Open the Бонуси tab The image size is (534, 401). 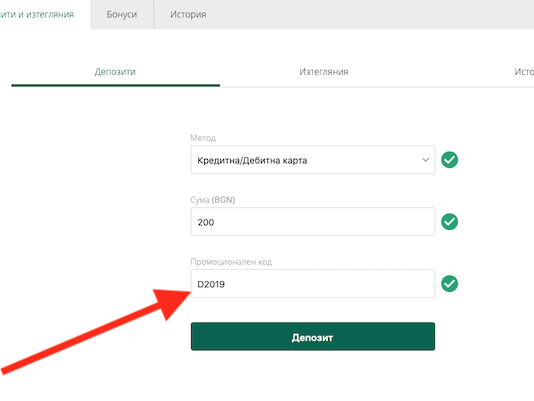[122, 14]
